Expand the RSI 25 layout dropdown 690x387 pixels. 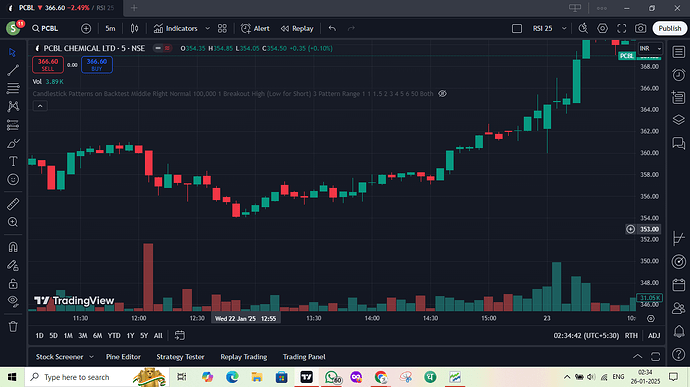point(564,29)
